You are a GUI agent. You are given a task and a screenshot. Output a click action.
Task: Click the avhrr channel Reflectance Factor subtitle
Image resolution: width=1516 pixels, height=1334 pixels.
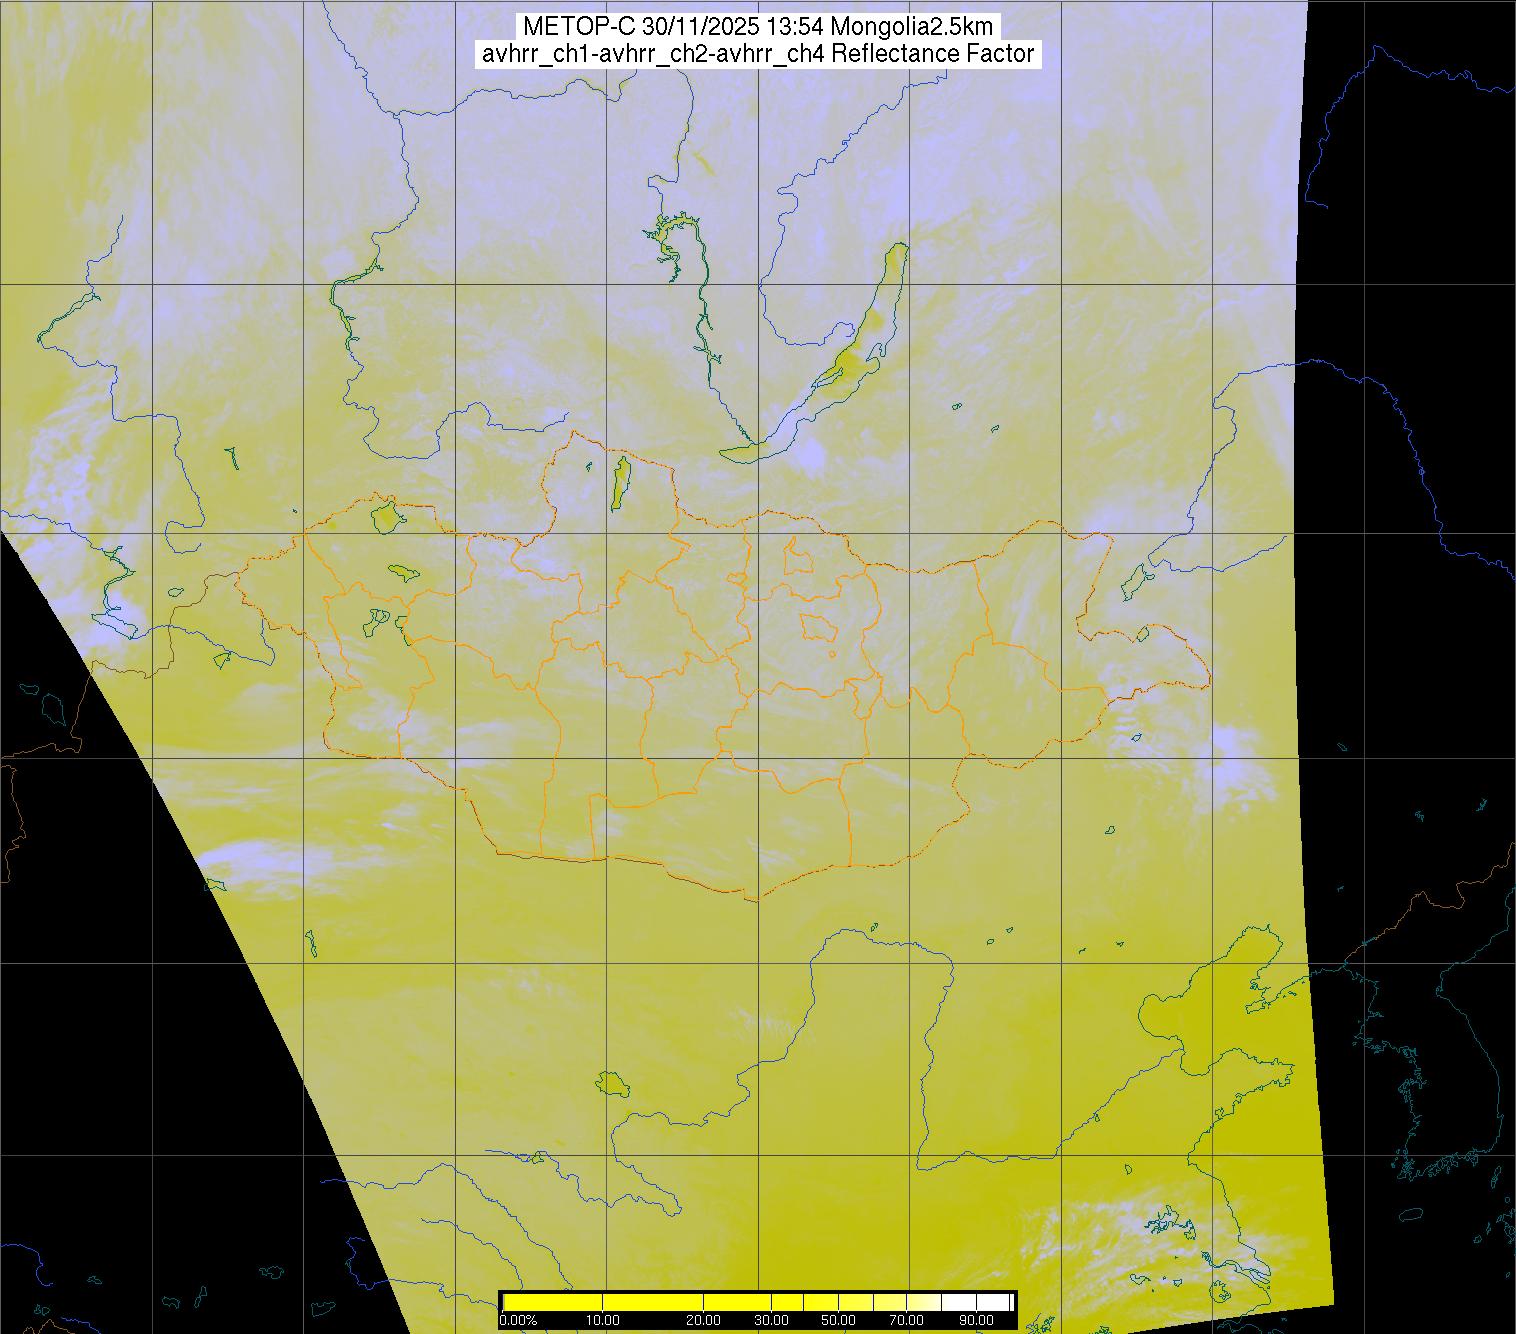757,54
